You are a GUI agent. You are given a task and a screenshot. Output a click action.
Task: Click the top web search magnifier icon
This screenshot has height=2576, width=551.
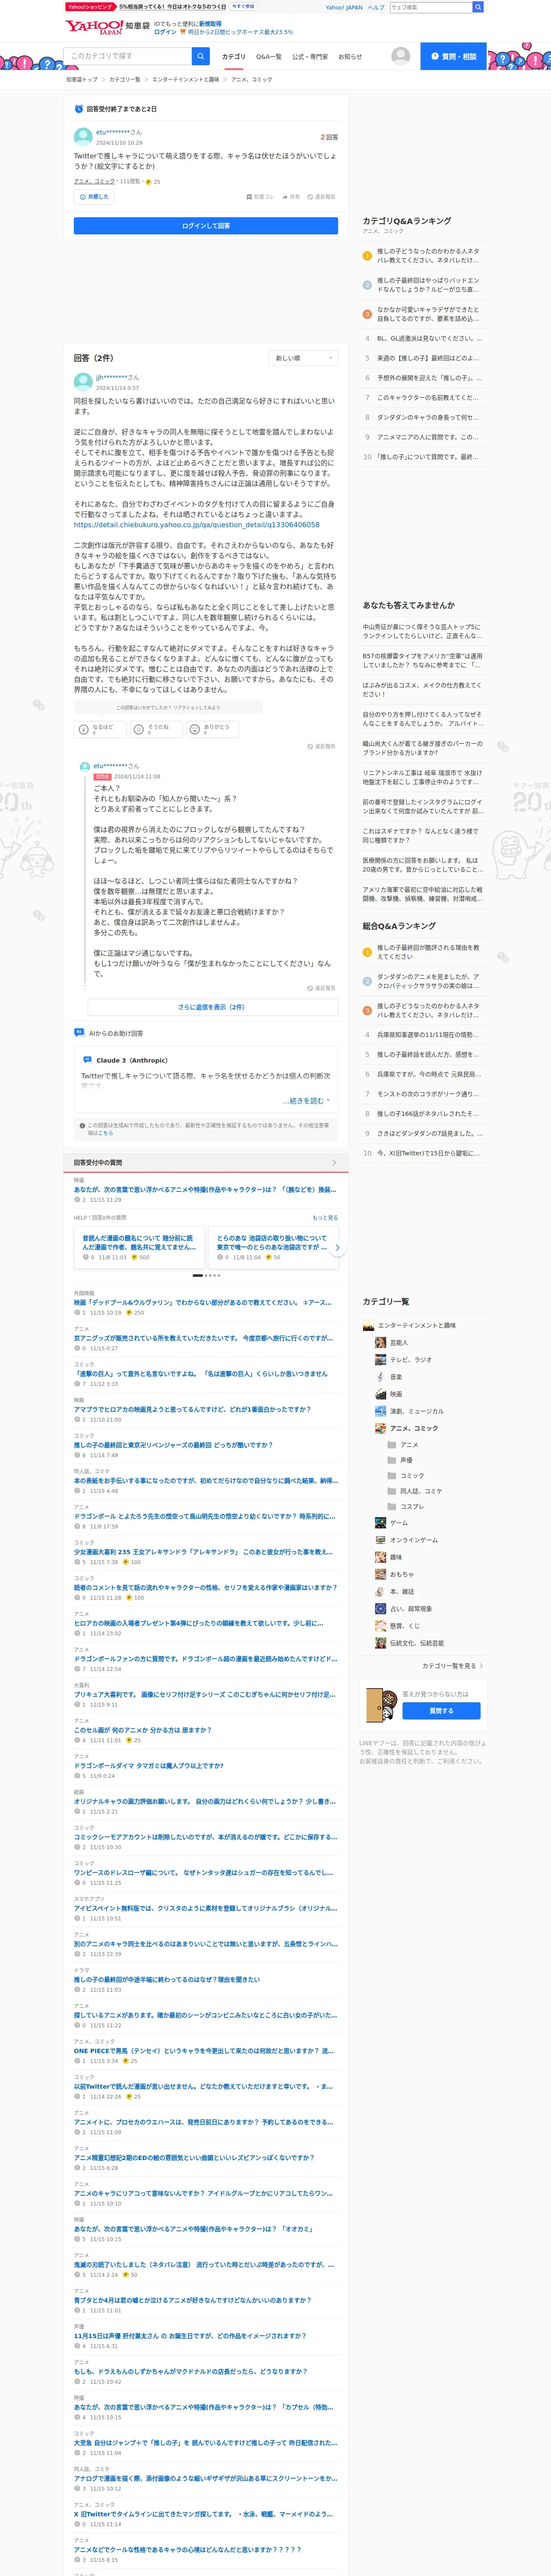[478, 7]
